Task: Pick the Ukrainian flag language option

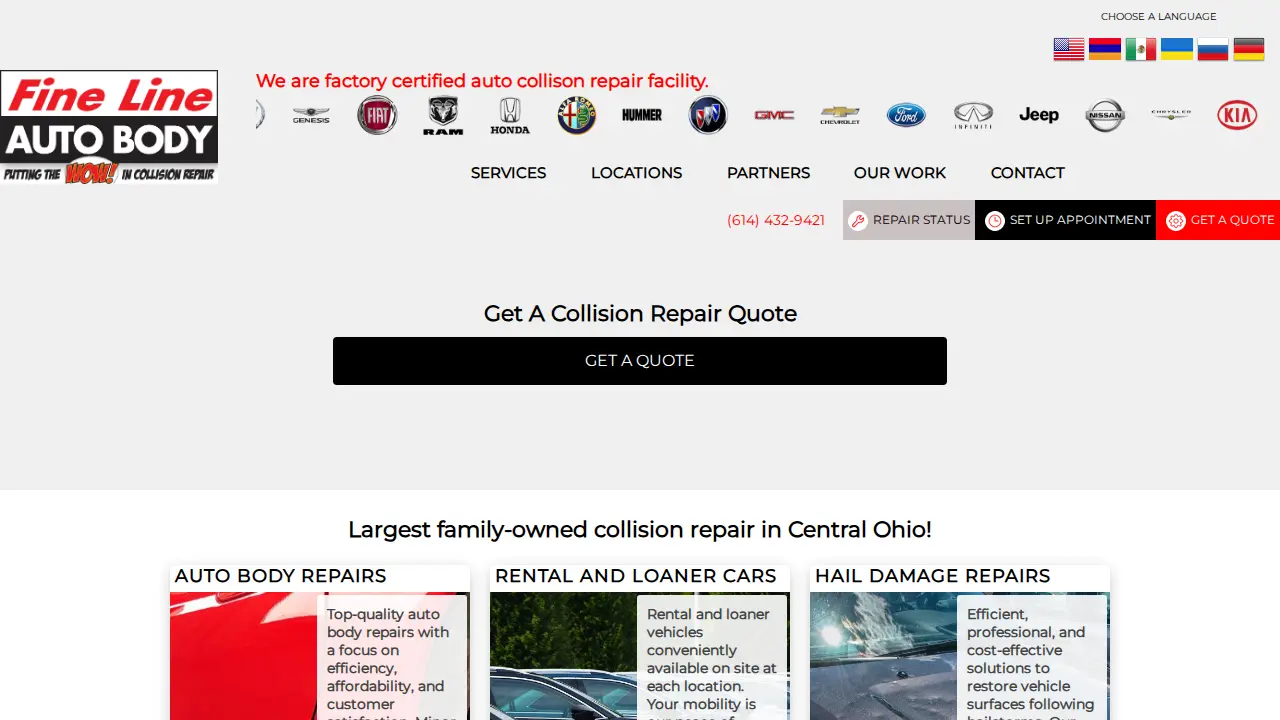Action: click(1177, 49)
